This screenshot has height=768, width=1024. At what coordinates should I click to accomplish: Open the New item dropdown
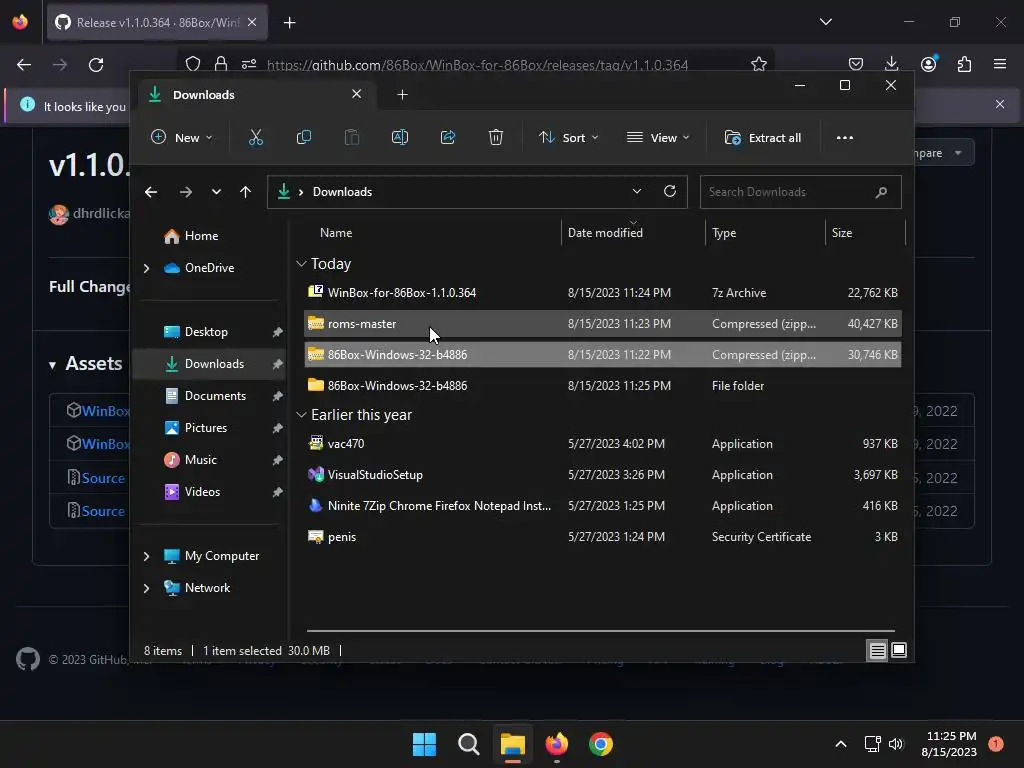click(182, 138)
